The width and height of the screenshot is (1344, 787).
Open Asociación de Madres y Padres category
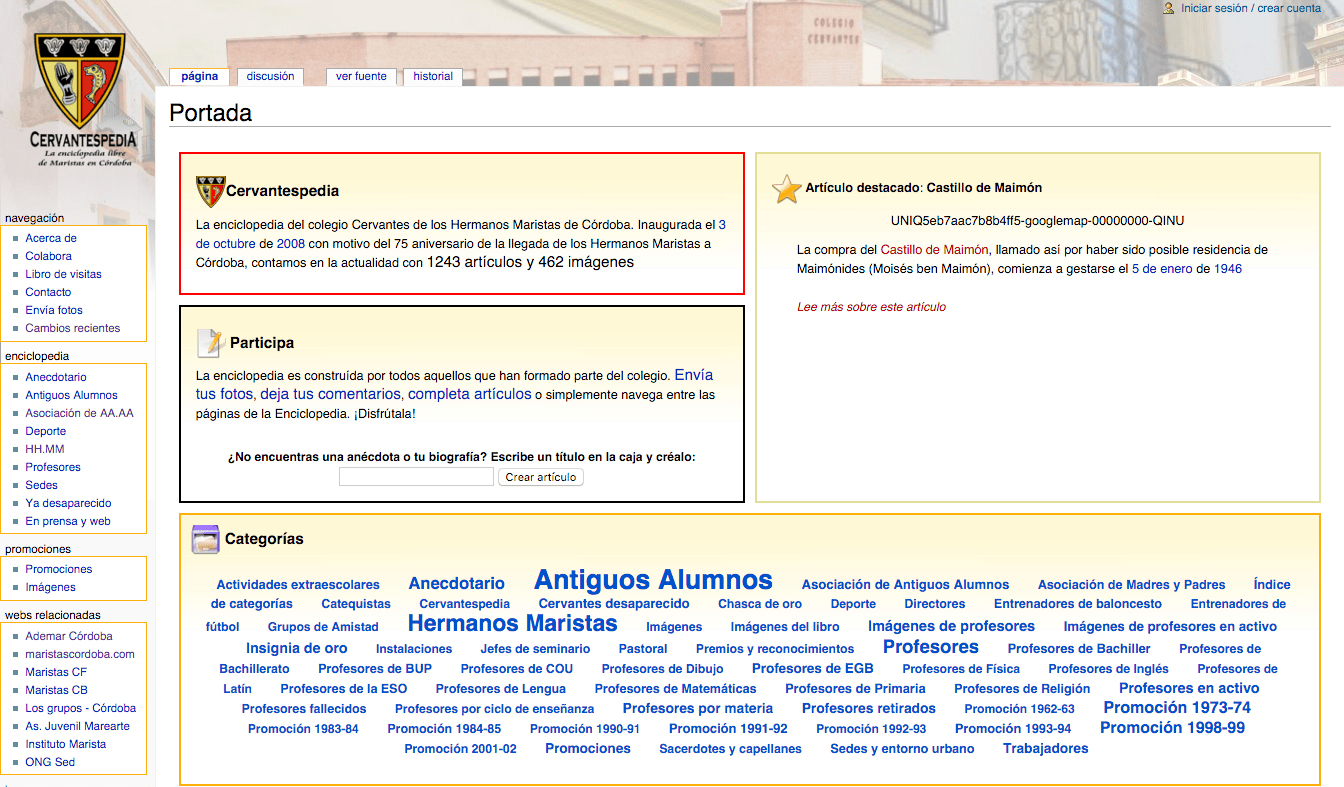point(1131,585)
